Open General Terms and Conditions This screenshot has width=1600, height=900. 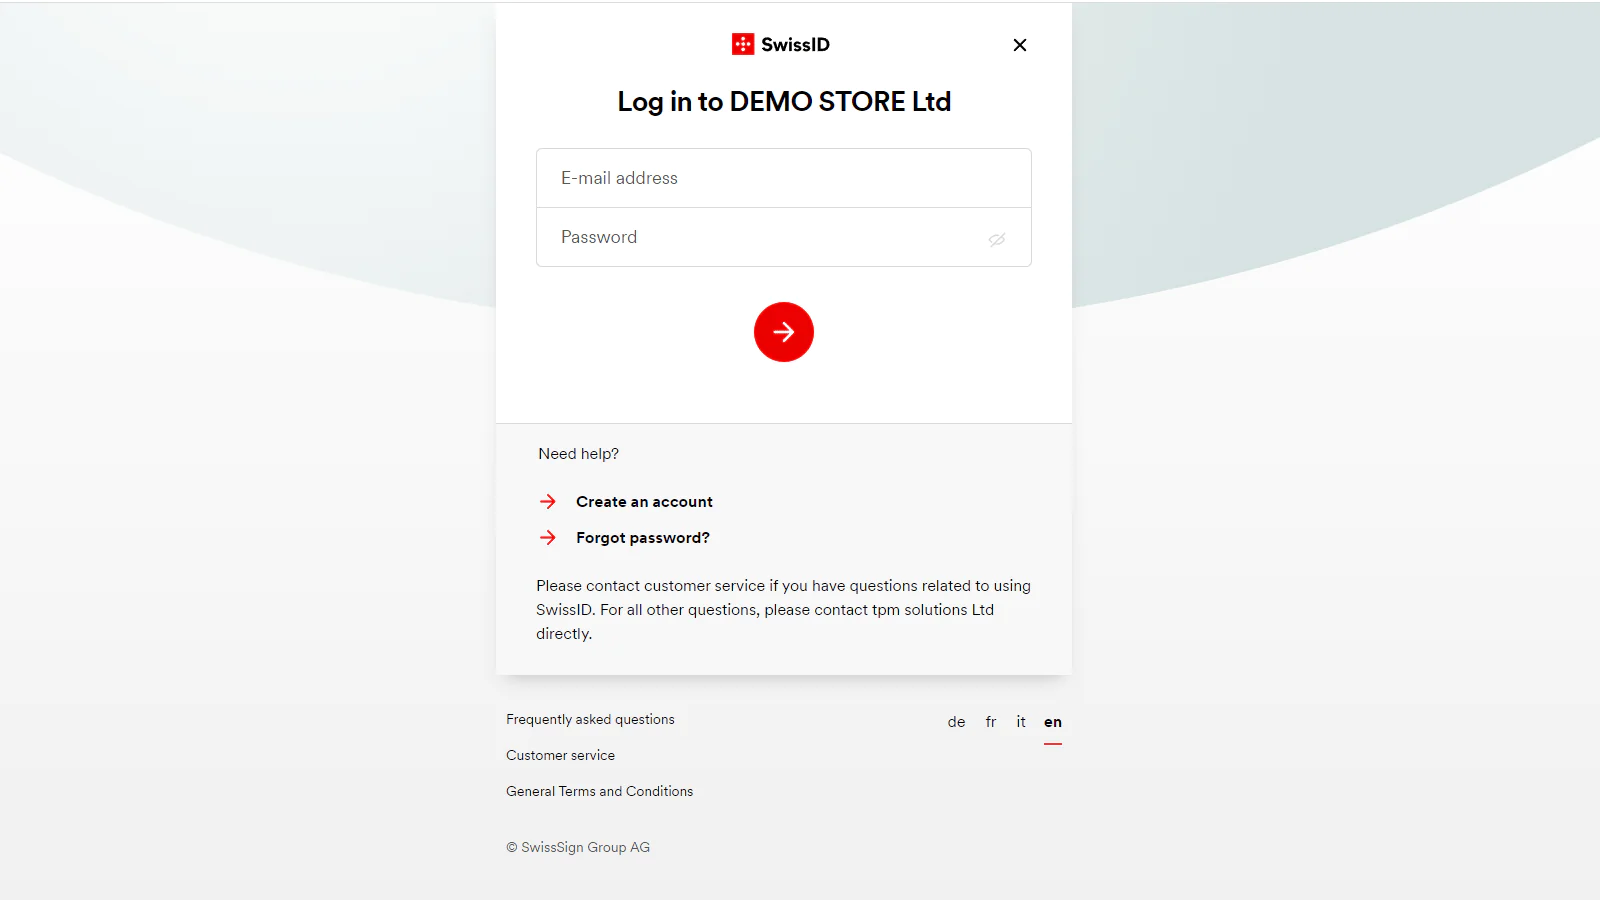click(599, 791)
